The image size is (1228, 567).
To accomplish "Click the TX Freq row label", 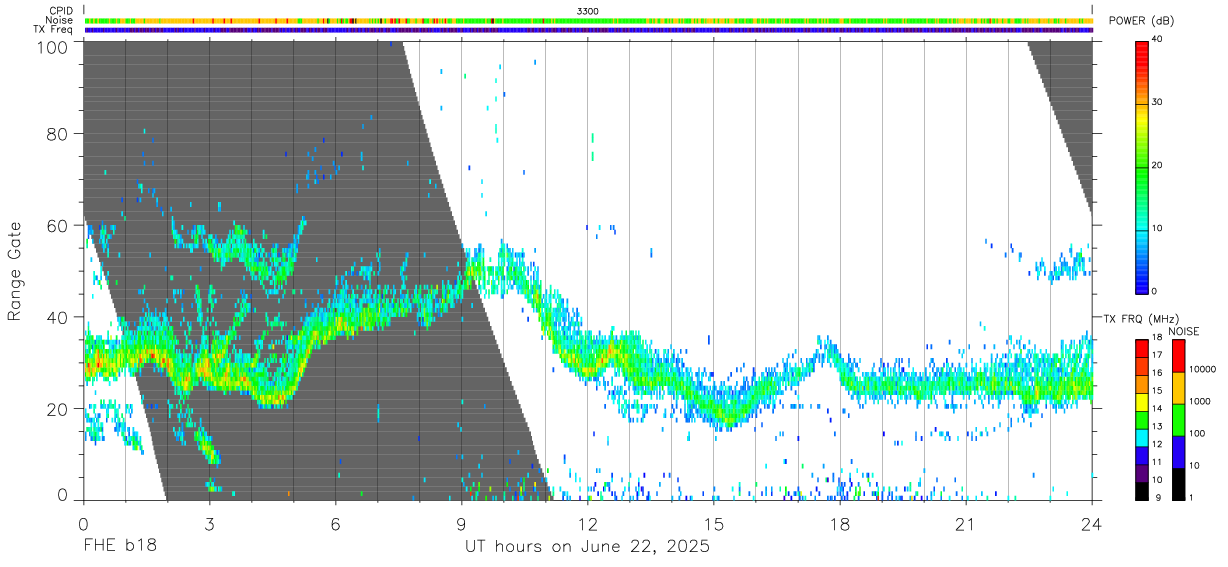I will pyautogui.click(x=54, y=30).
